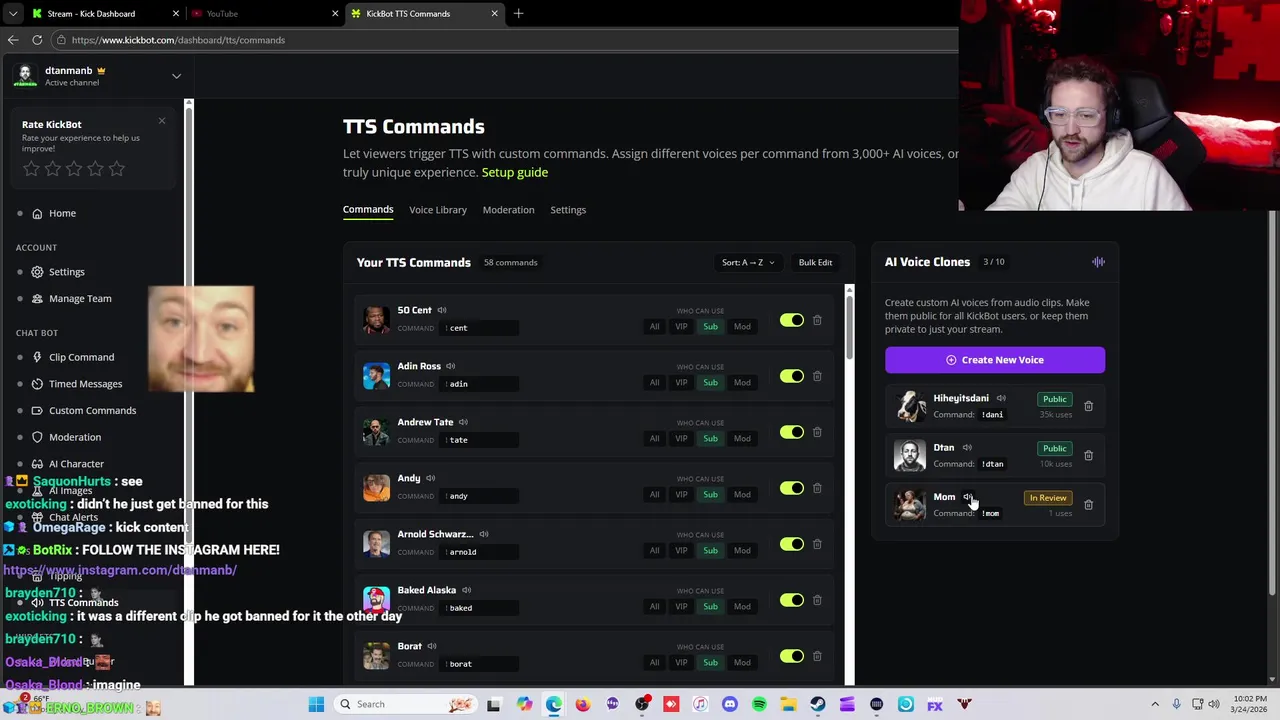The image size is (1280, 720).
Task: Click the waveform icon in AI Voice Clones
Action: point(1098,262)
